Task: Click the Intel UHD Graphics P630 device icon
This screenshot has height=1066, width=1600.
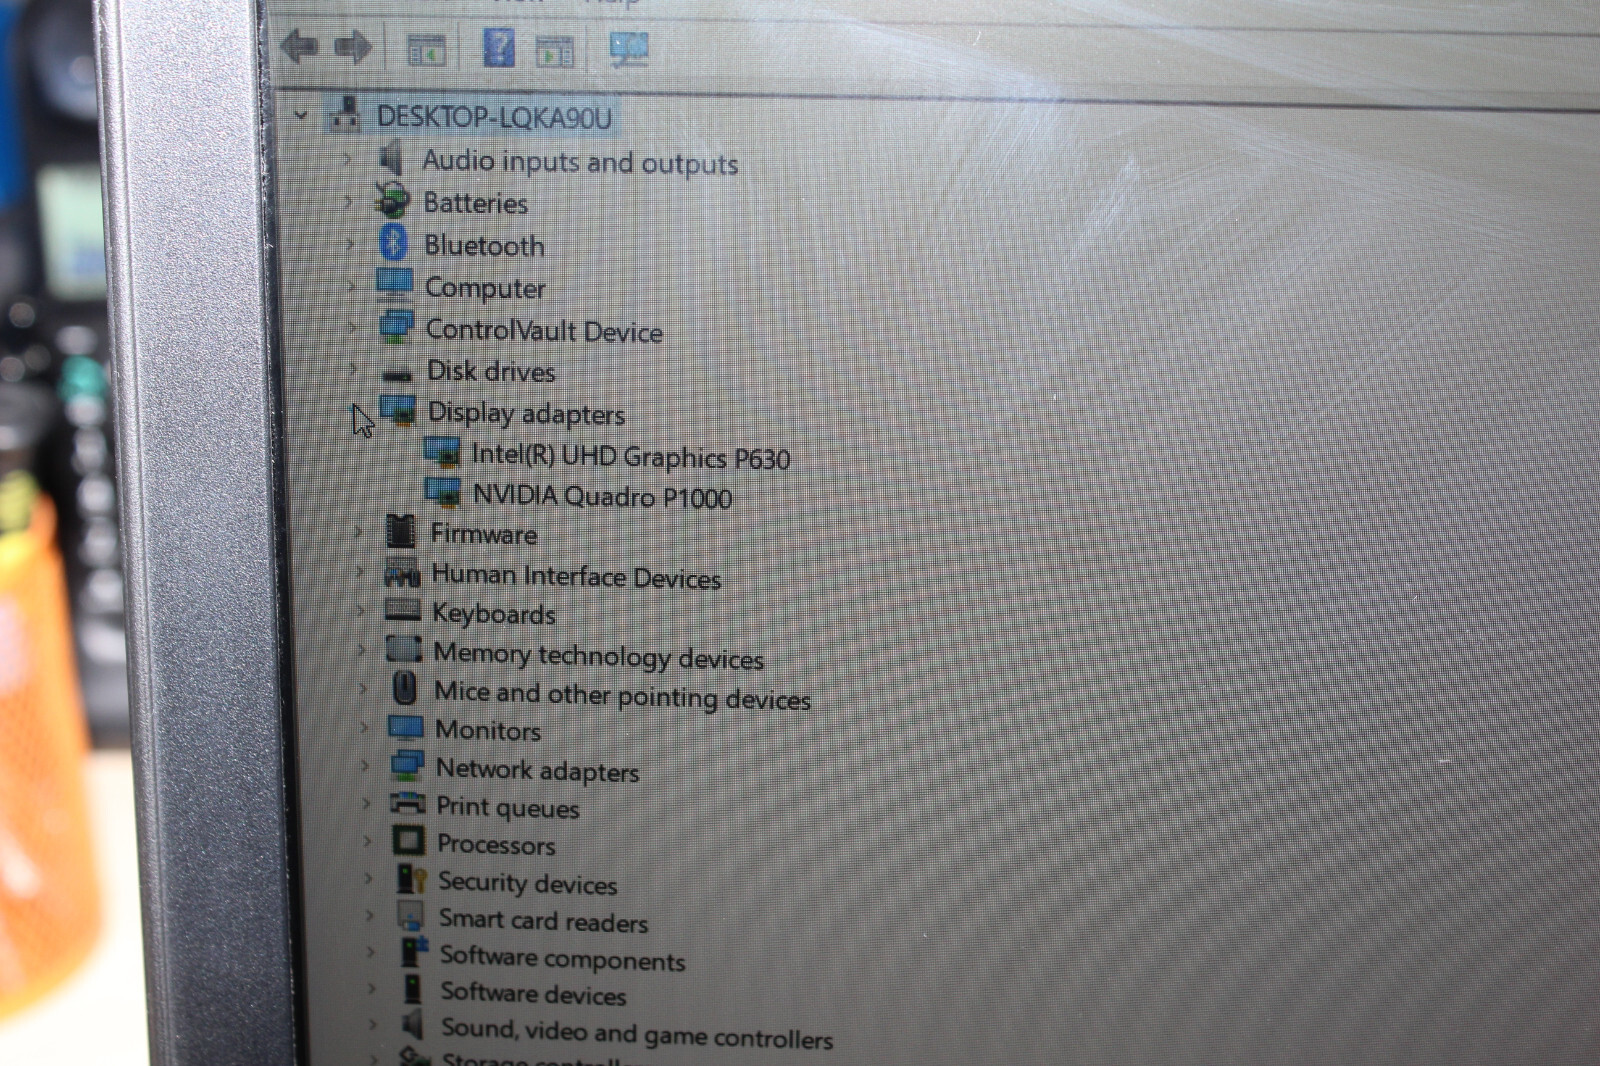Action: pos(442,453)
